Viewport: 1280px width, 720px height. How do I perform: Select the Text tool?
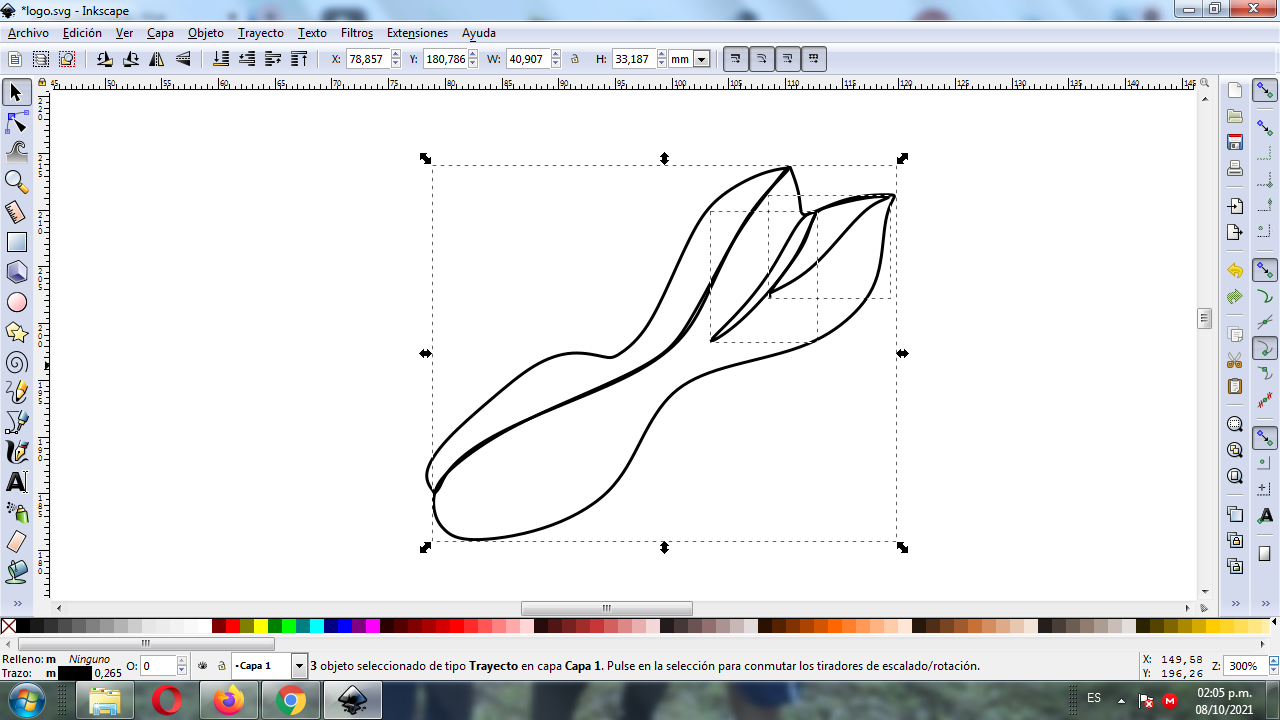pyautogui.click(x=16, y=482)
